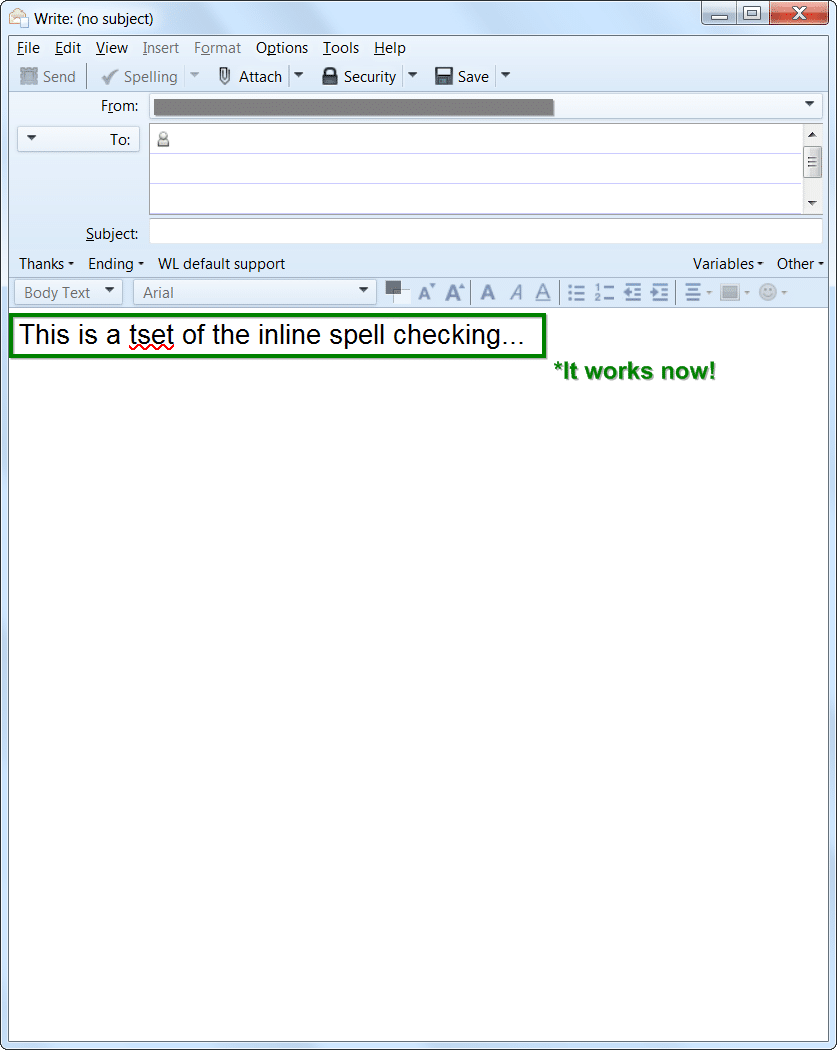Click the Attach paperclip icon
Image resolution: width=837 pixels, height=1050 pixels.
point(225,76)
